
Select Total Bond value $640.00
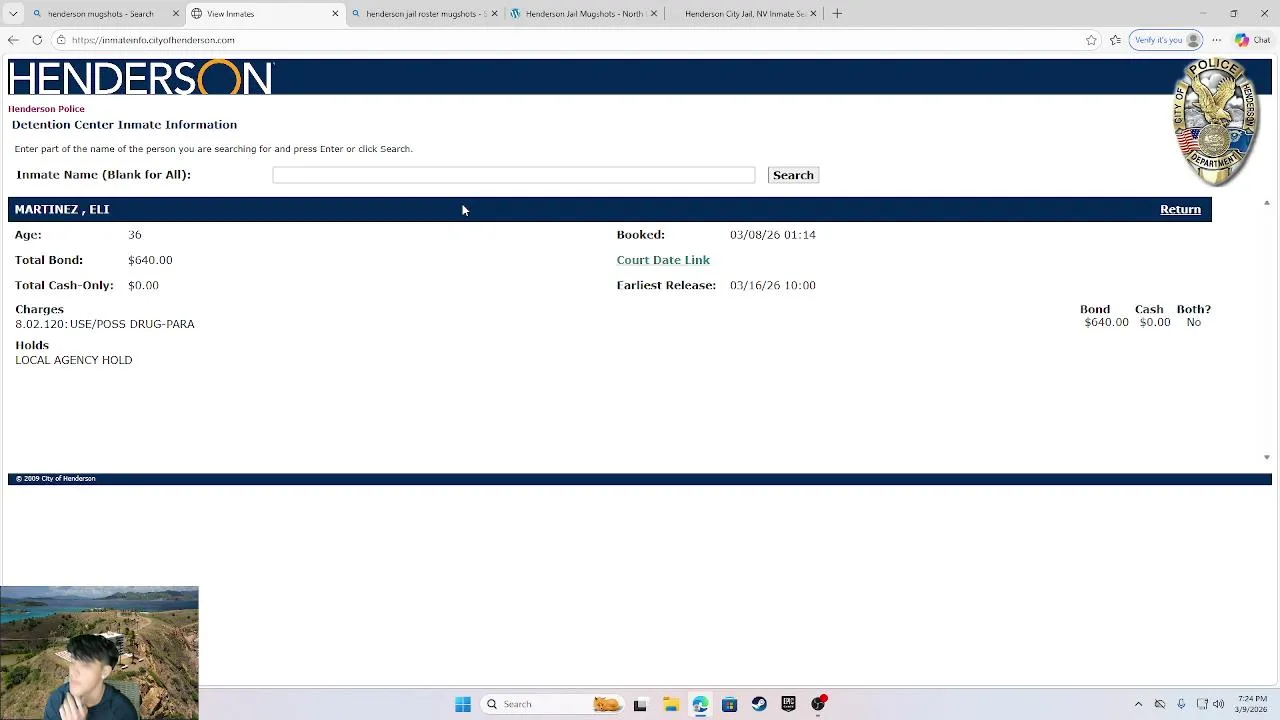(150, 260)
